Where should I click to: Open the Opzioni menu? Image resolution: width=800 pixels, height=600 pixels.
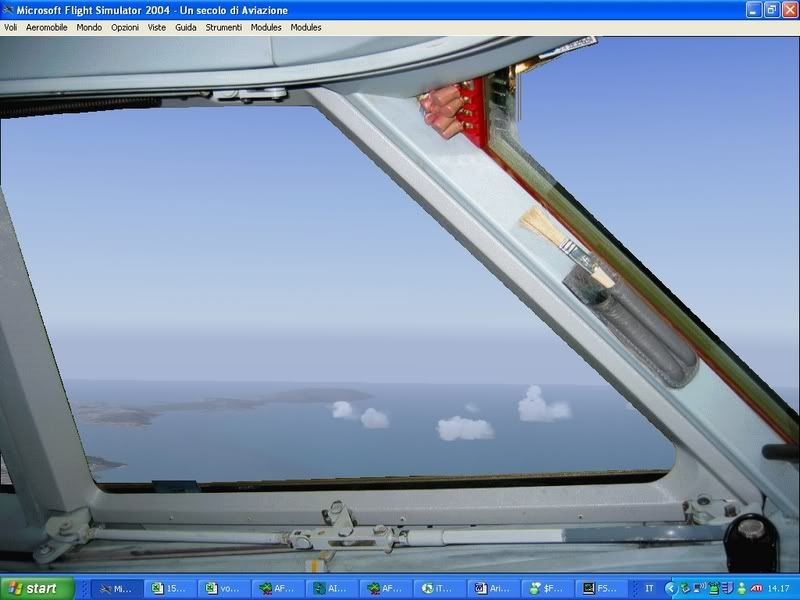click(x=125, y=28)
